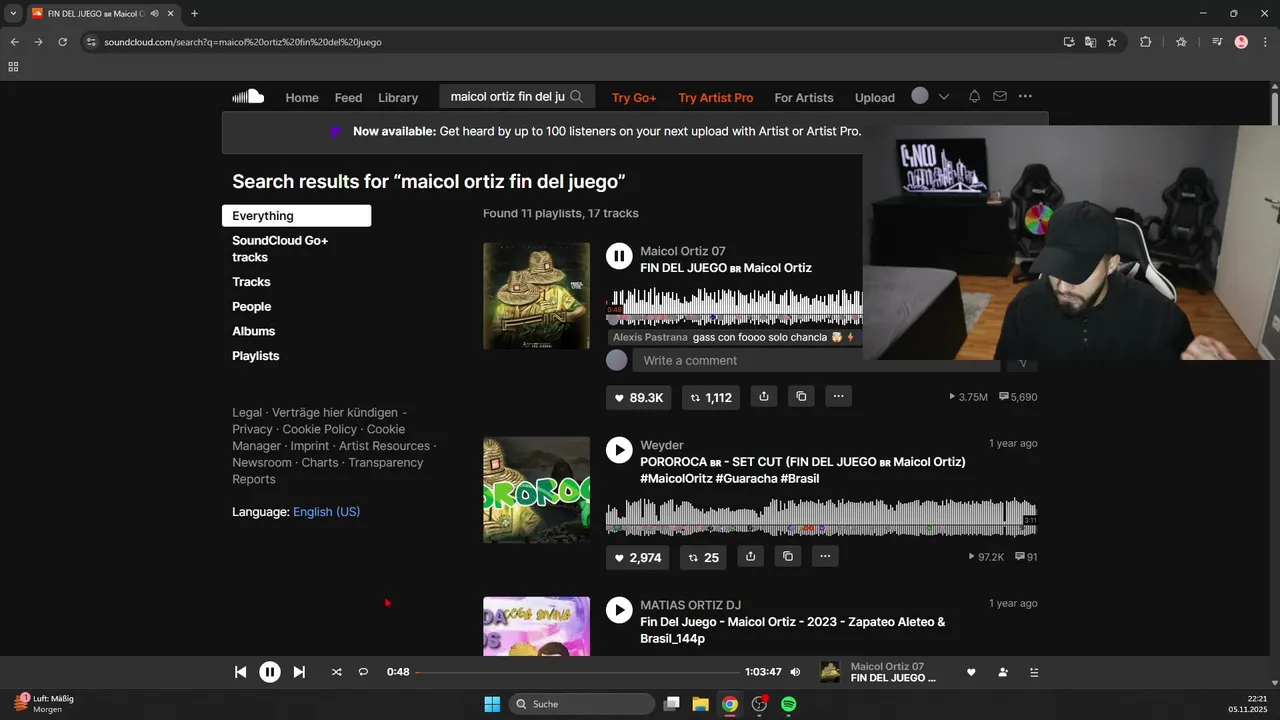Open Spotify from the taskbar
Viewport: 1280px width, 720px height.
click(x=789, y=704)
